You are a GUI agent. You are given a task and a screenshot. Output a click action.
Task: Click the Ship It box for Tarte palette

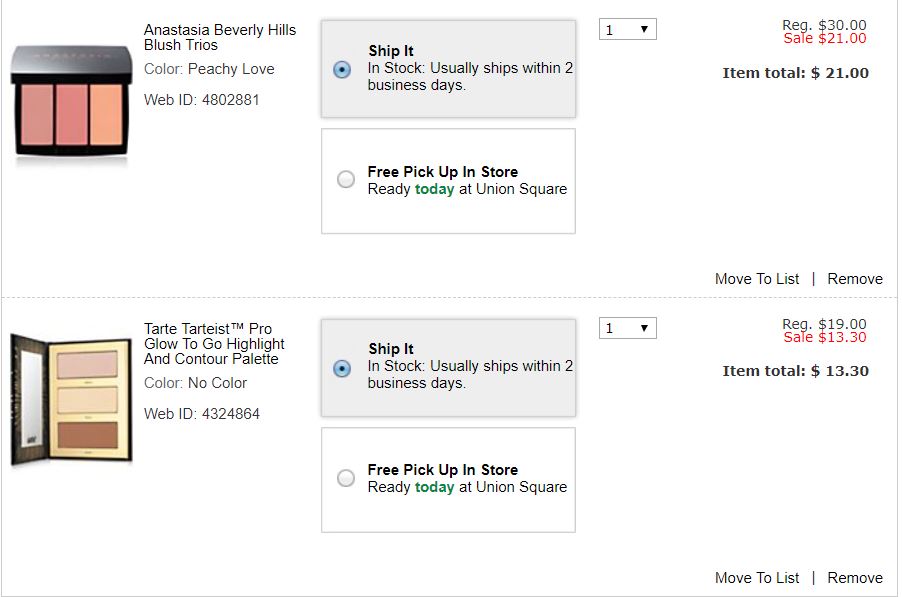(449, 368)
